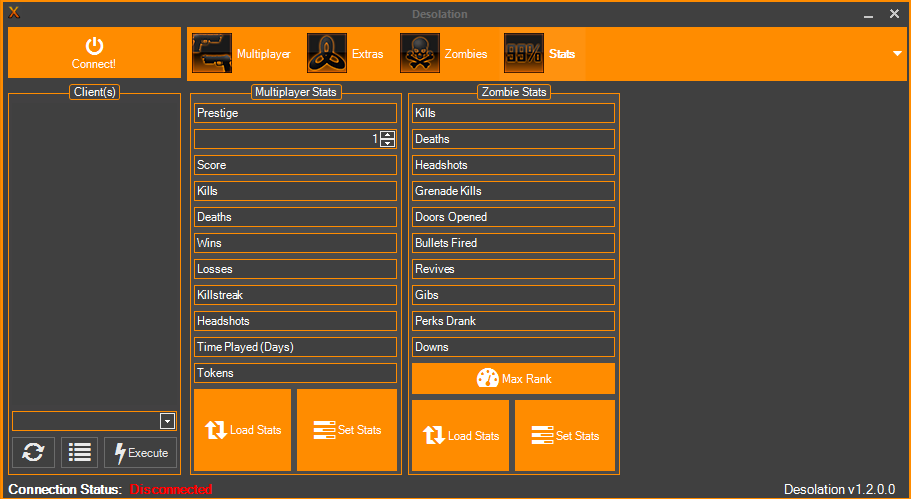Increase the Prestige value with up arrow
This screenshot has width=911, height=499.
pyautogui.click(x=388, y=135)
